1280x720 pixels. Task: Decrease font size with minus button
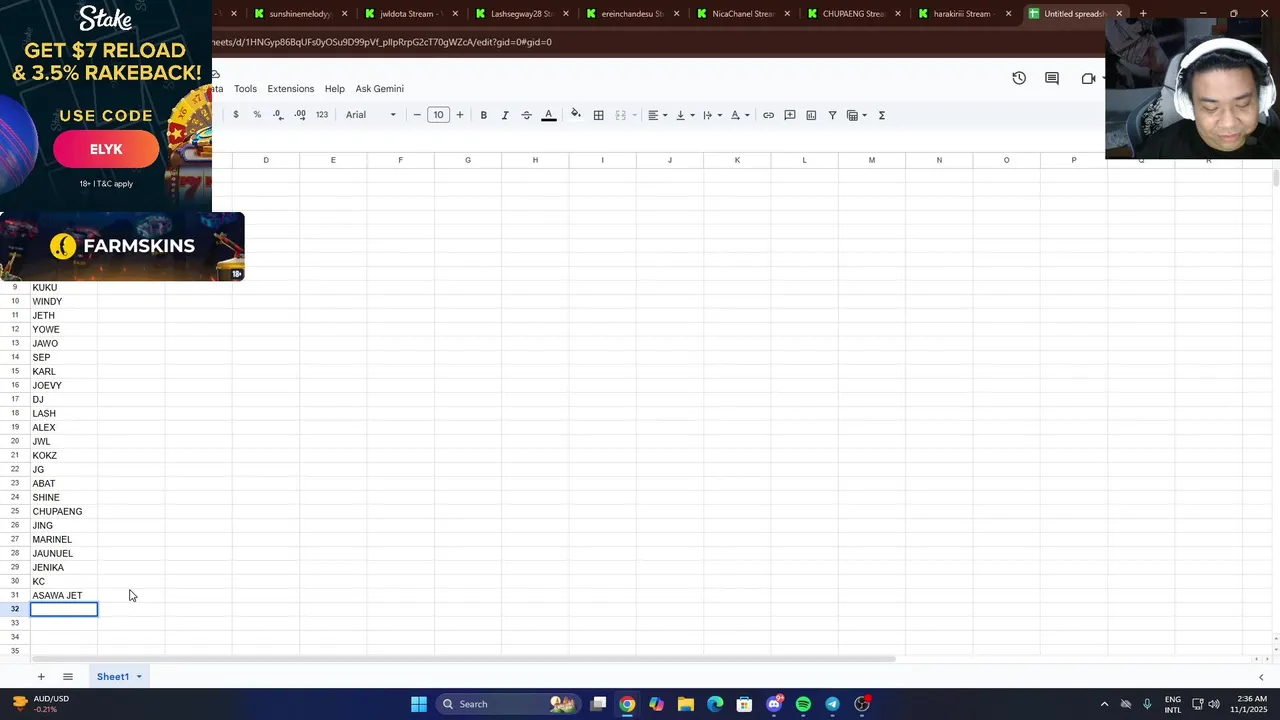[x=417, y=115]
